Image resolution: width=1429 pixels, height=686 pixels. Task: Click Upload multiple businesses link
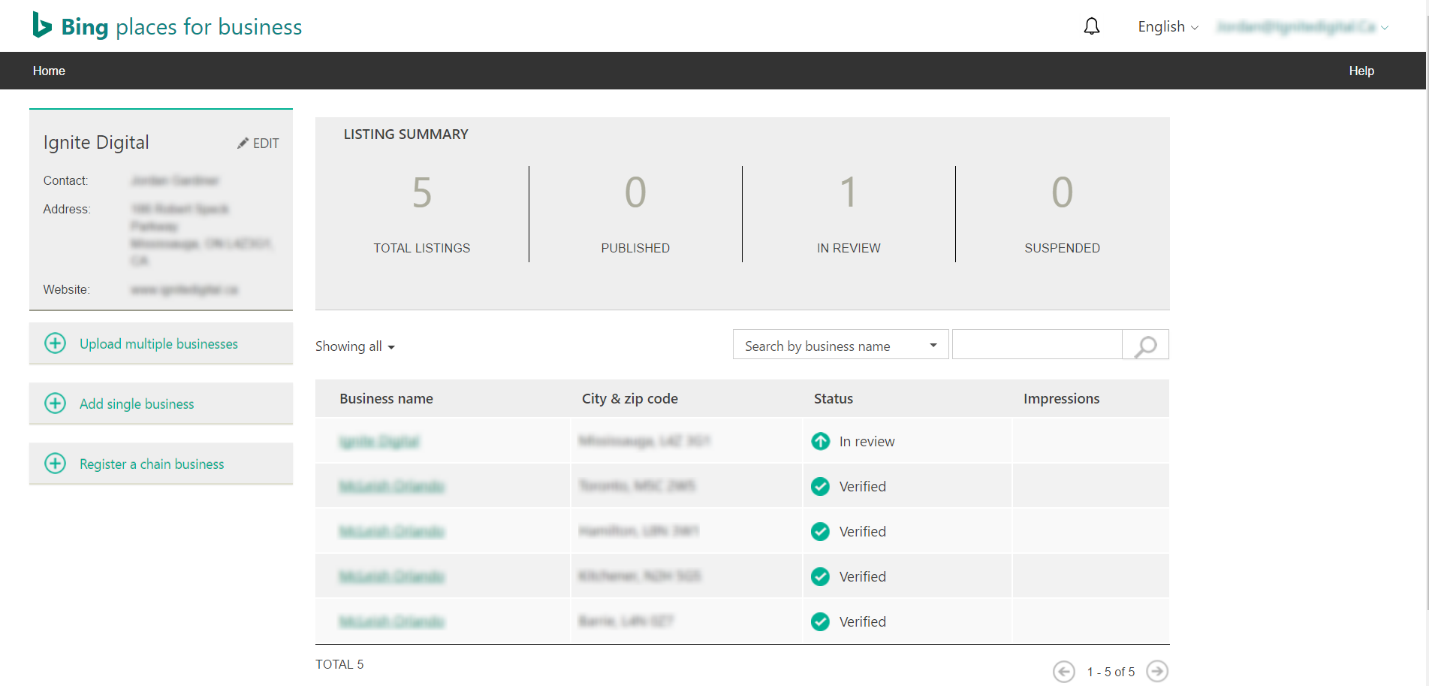[159, 344]
